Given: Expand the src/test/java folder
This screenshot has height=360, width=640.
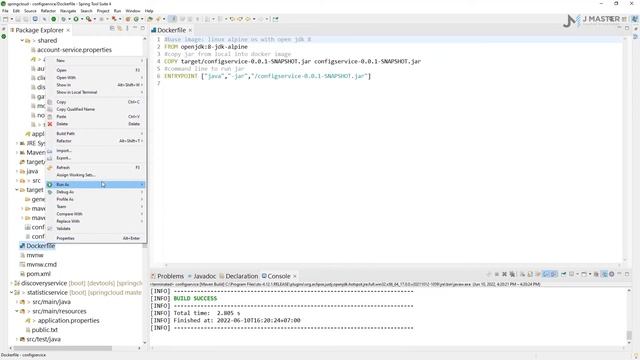Looking at the screenshot, I should pyautogui.click(x=17, y=339).
